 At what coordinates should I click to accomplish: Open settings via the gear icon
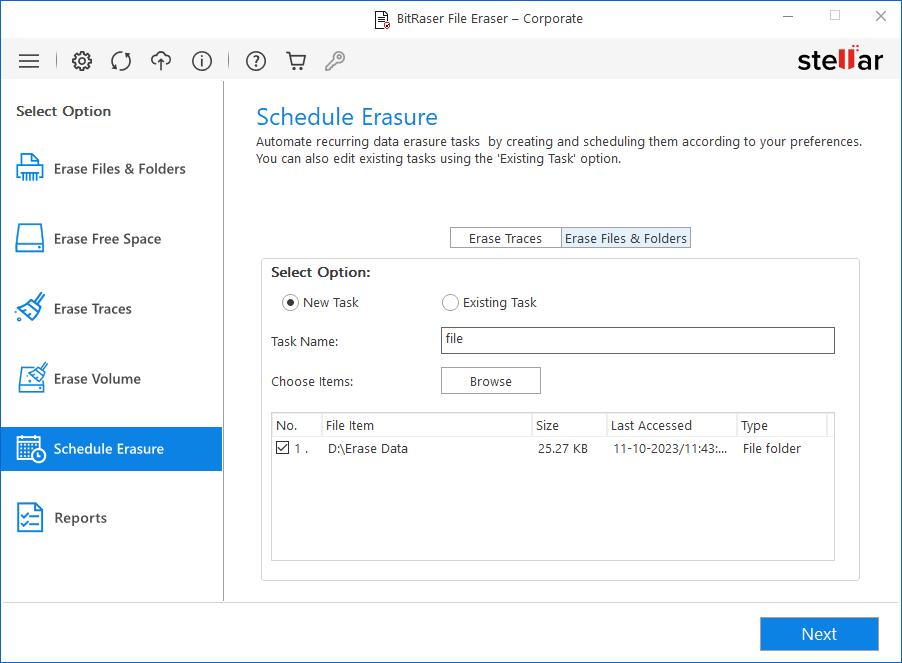pos(82,61)
